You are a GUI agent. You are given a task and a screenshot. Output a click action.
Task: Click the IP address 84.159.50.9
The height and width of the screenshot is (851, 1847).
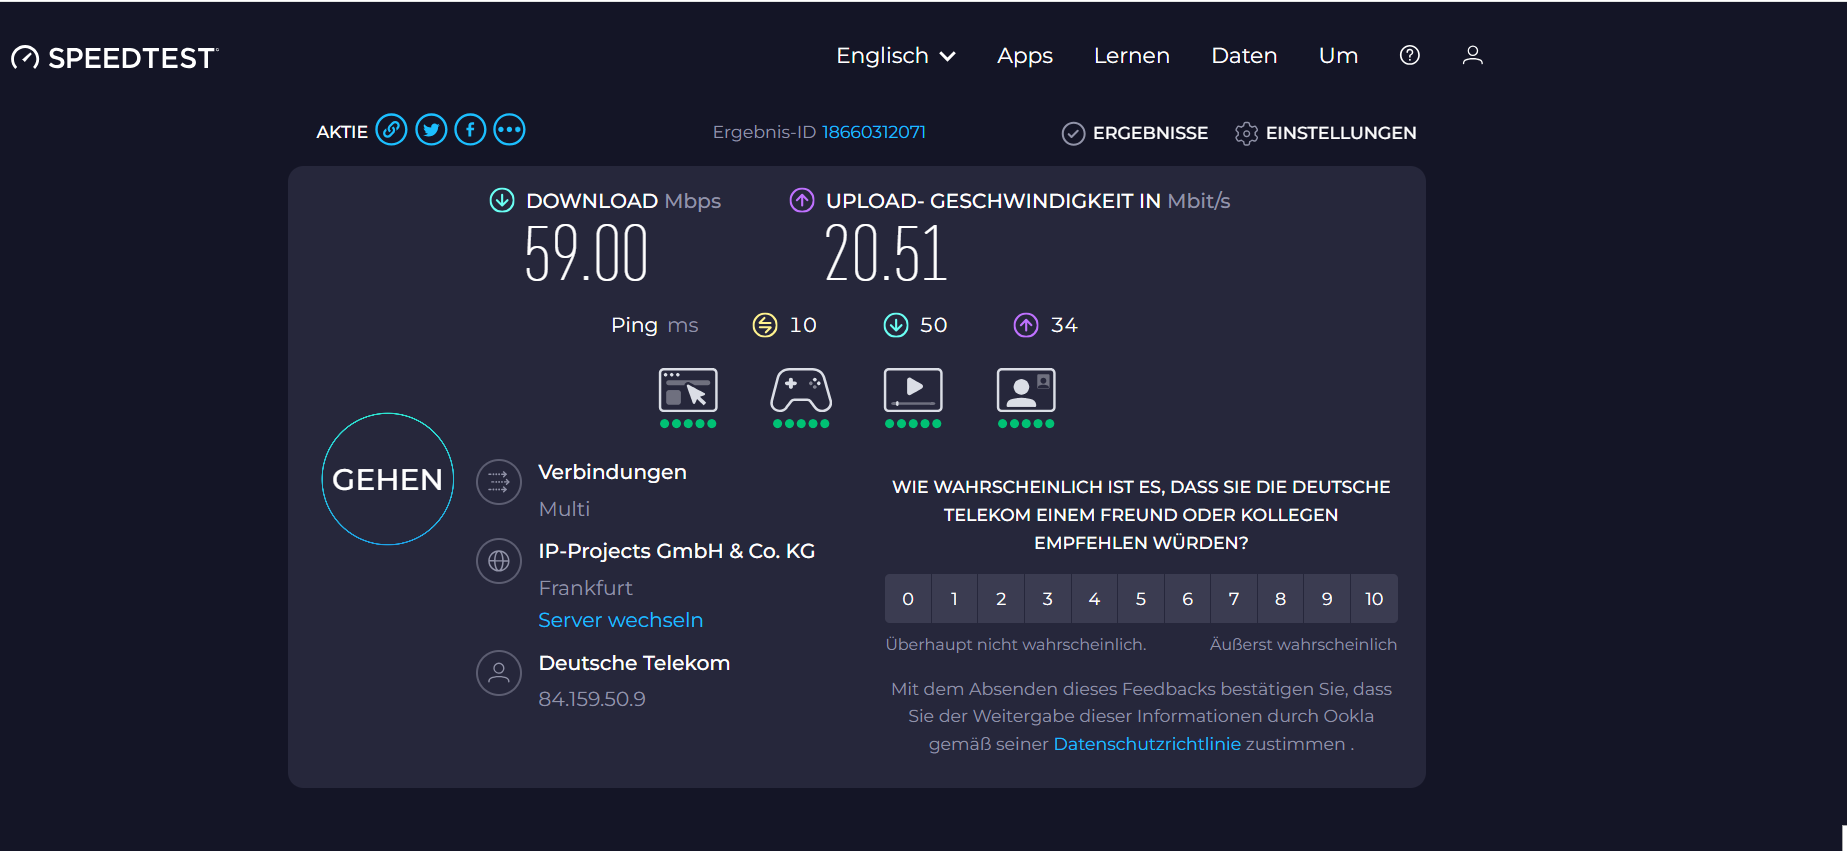592,699
